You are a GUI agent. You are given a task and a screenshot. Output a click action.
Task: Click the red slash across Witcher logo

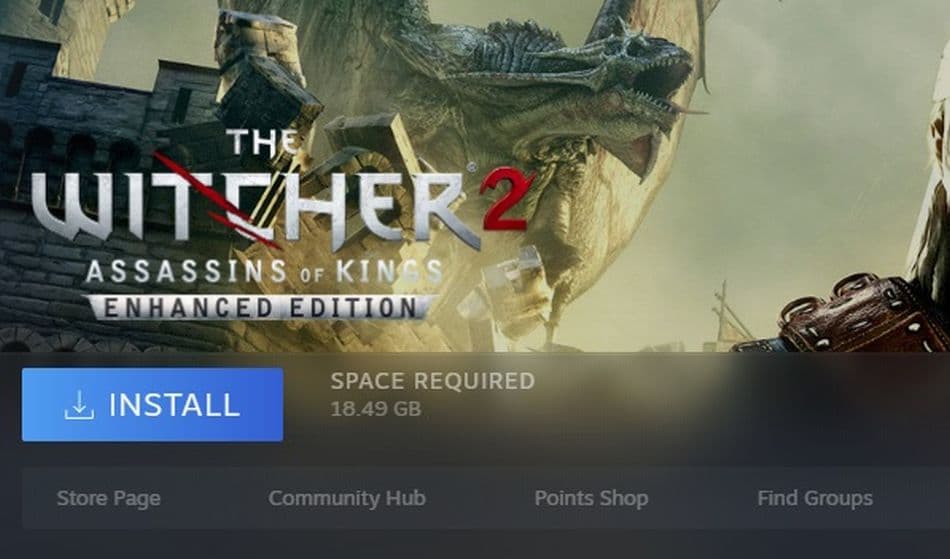click(x=216, y=201)
